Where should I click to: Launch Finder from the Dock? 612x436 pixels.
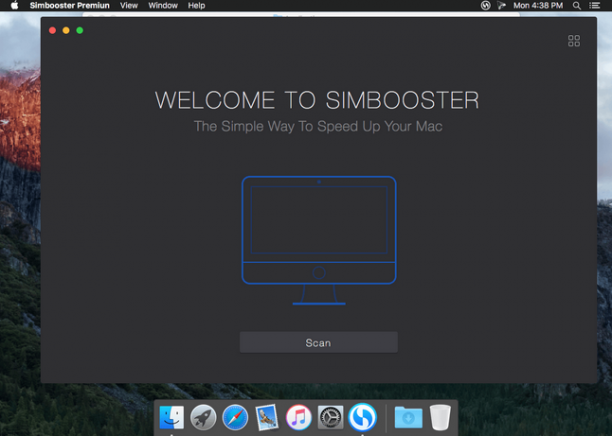pos(171,417)
